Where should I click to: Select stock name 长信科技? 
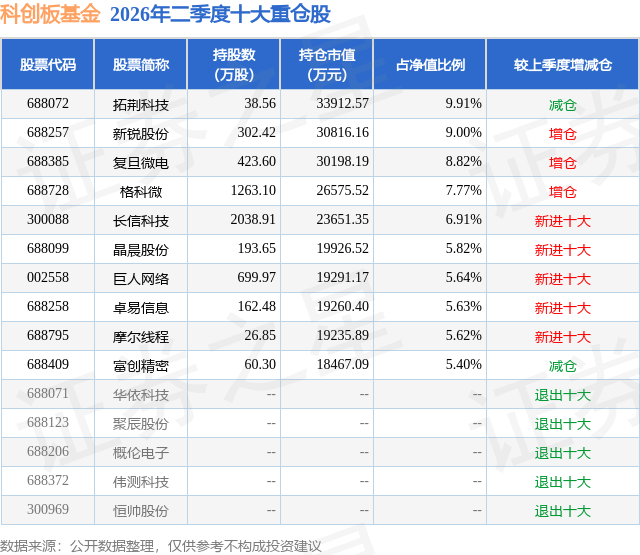[x=141, y=221]
